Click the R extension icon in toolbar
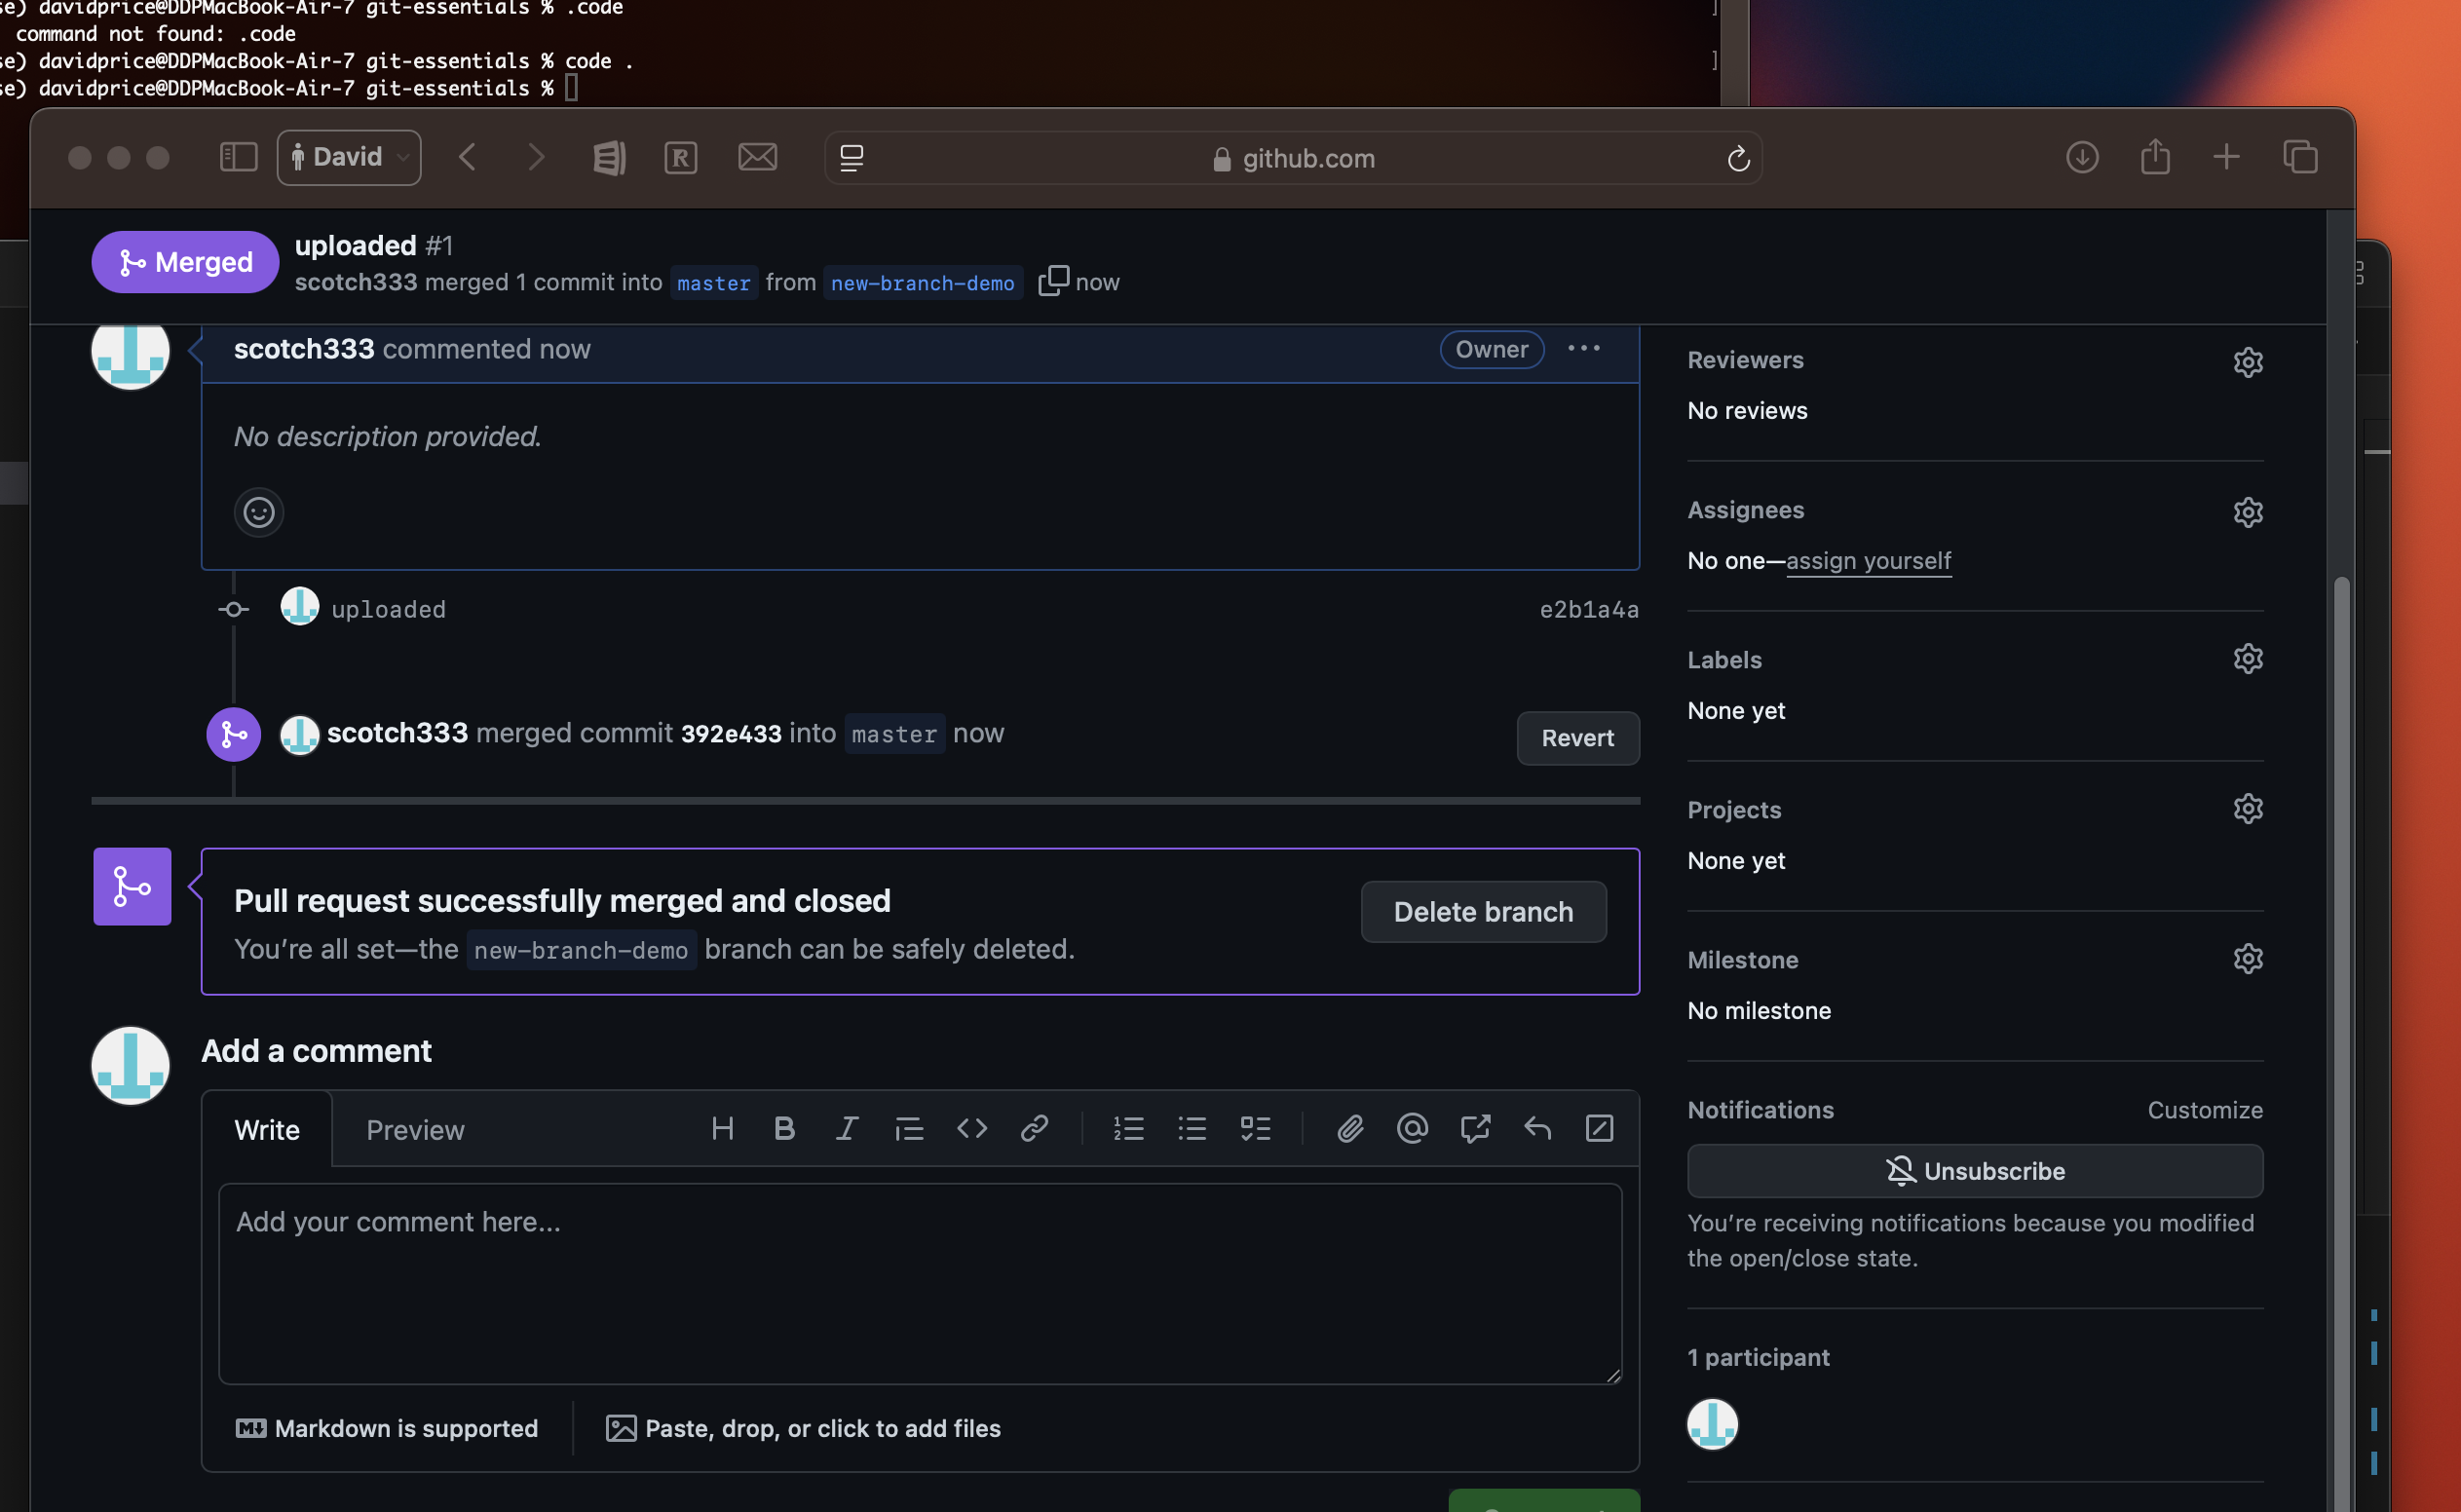This screenshot has width=2461, height=1512. [x=681, y=157]
